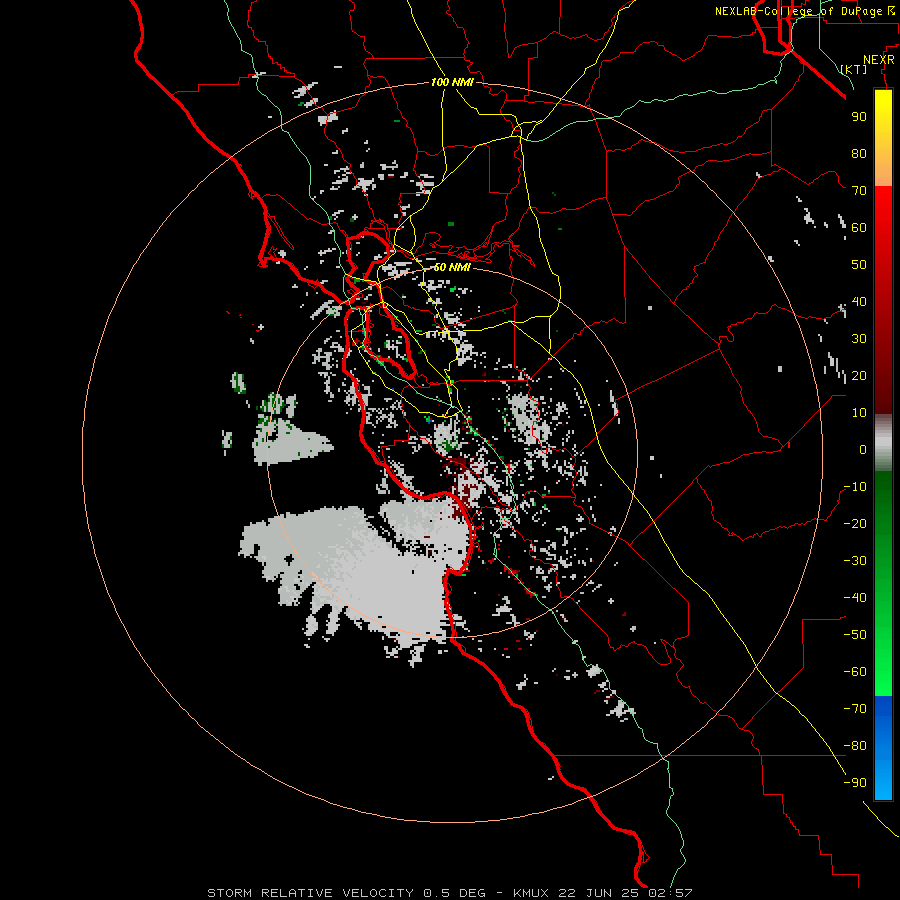This screenshot has height=900, width=900.
Task: Select the positive 70 scale label
Action: 859,191
